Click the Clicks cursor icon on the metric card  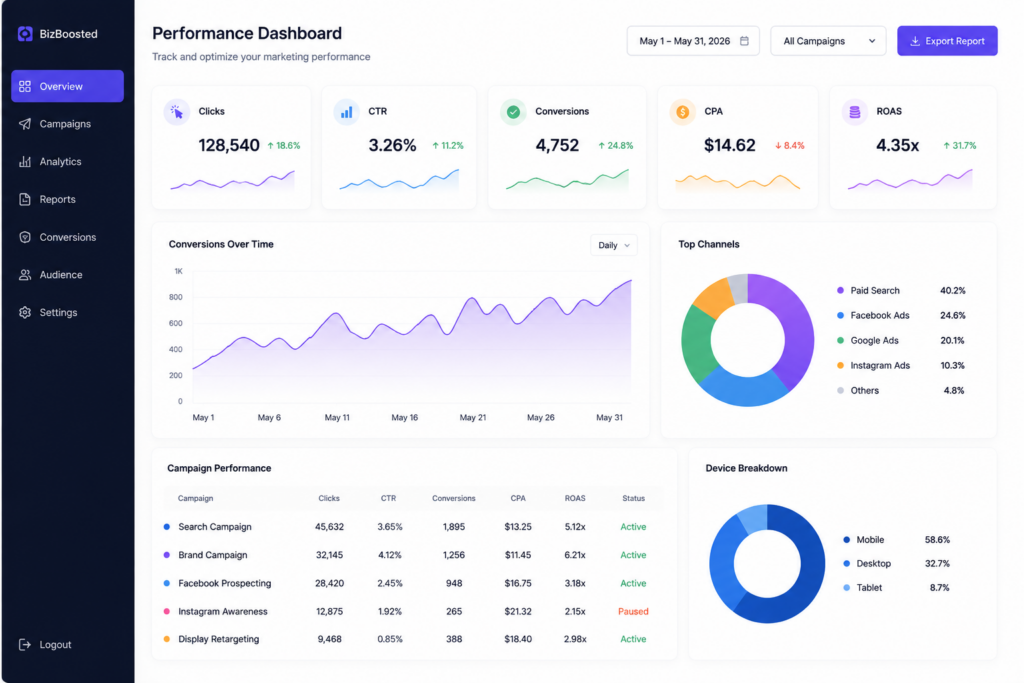click(176, 112)
